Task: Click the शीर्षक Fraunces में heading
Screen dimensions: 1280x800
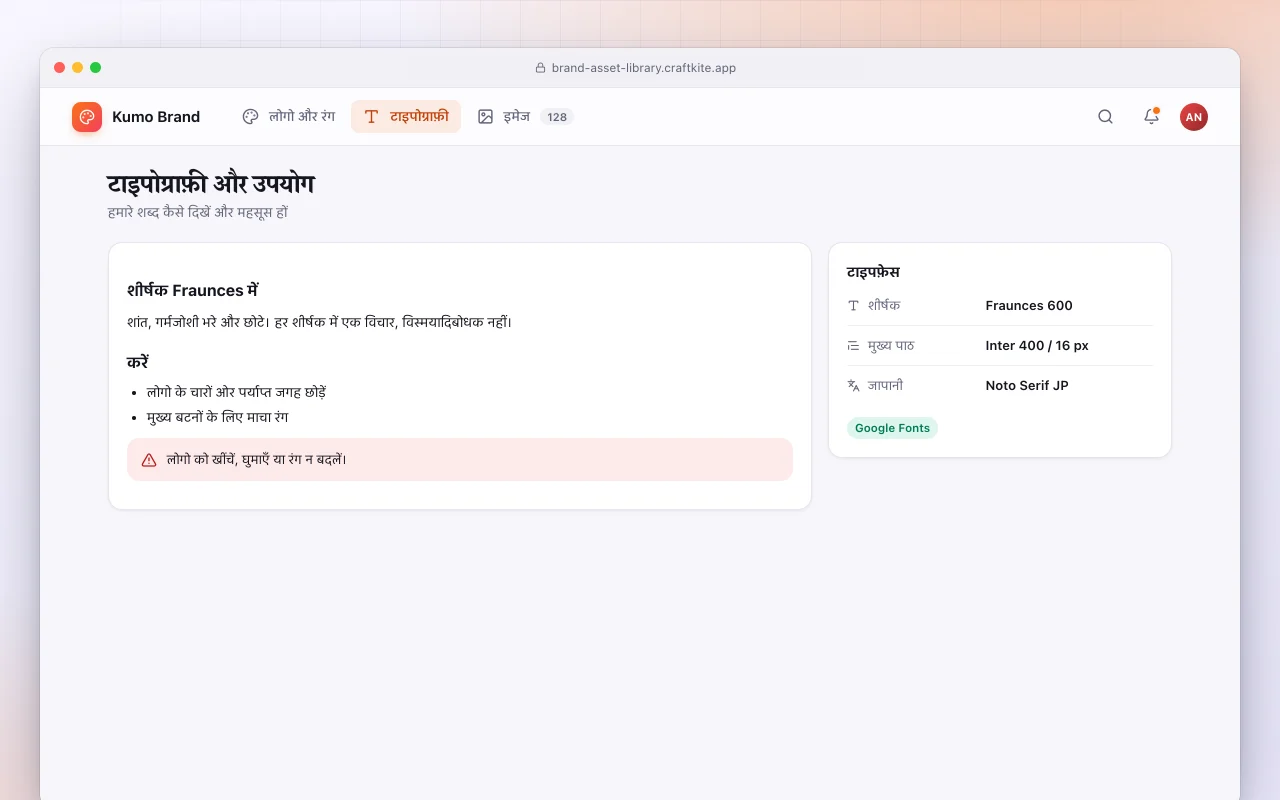Action: coord(193,290)
